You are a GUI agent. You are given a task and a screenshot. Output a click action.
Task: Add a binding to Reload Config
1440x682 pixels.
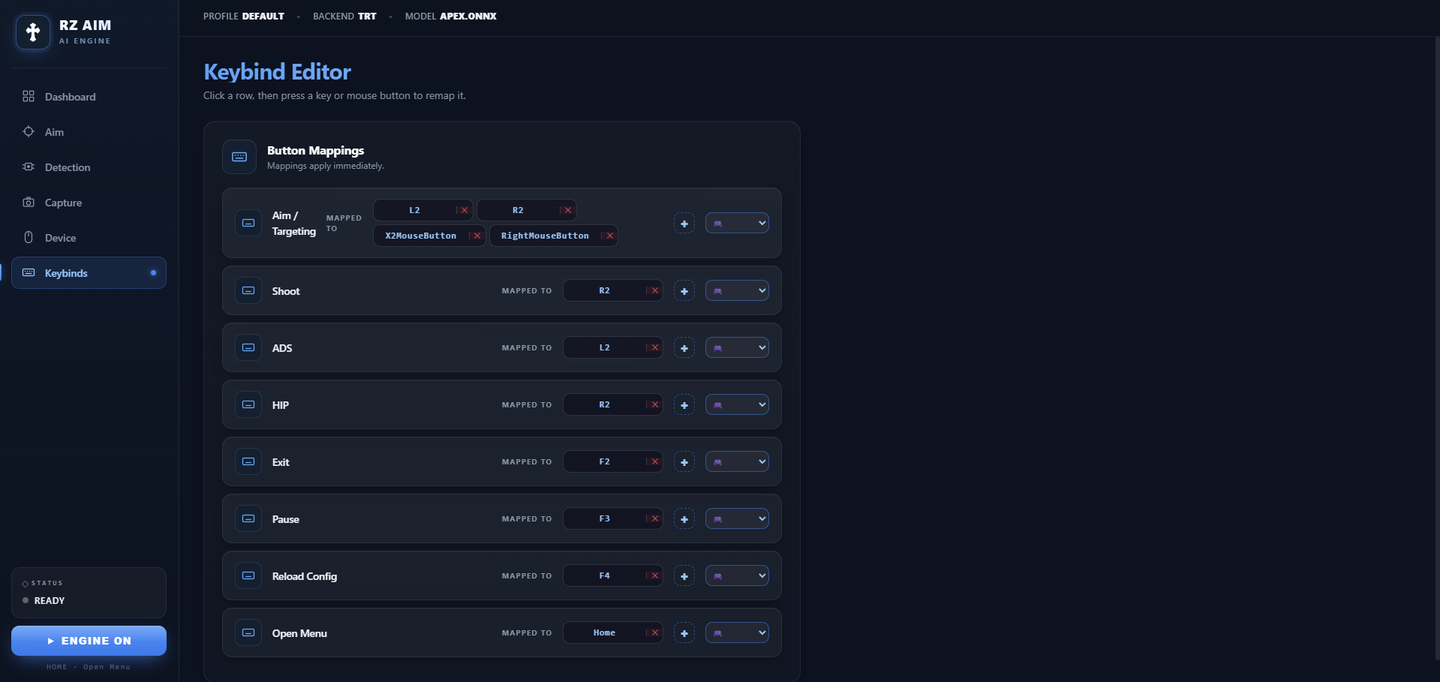pyautogui.click(x=684, y=576)
